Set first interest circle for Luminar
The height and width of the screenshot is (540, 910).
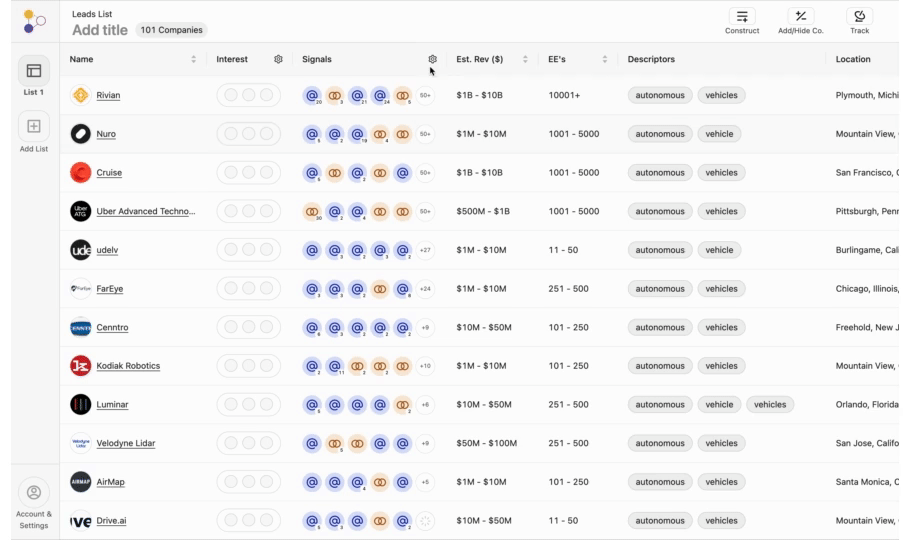(x=230, y=405)
